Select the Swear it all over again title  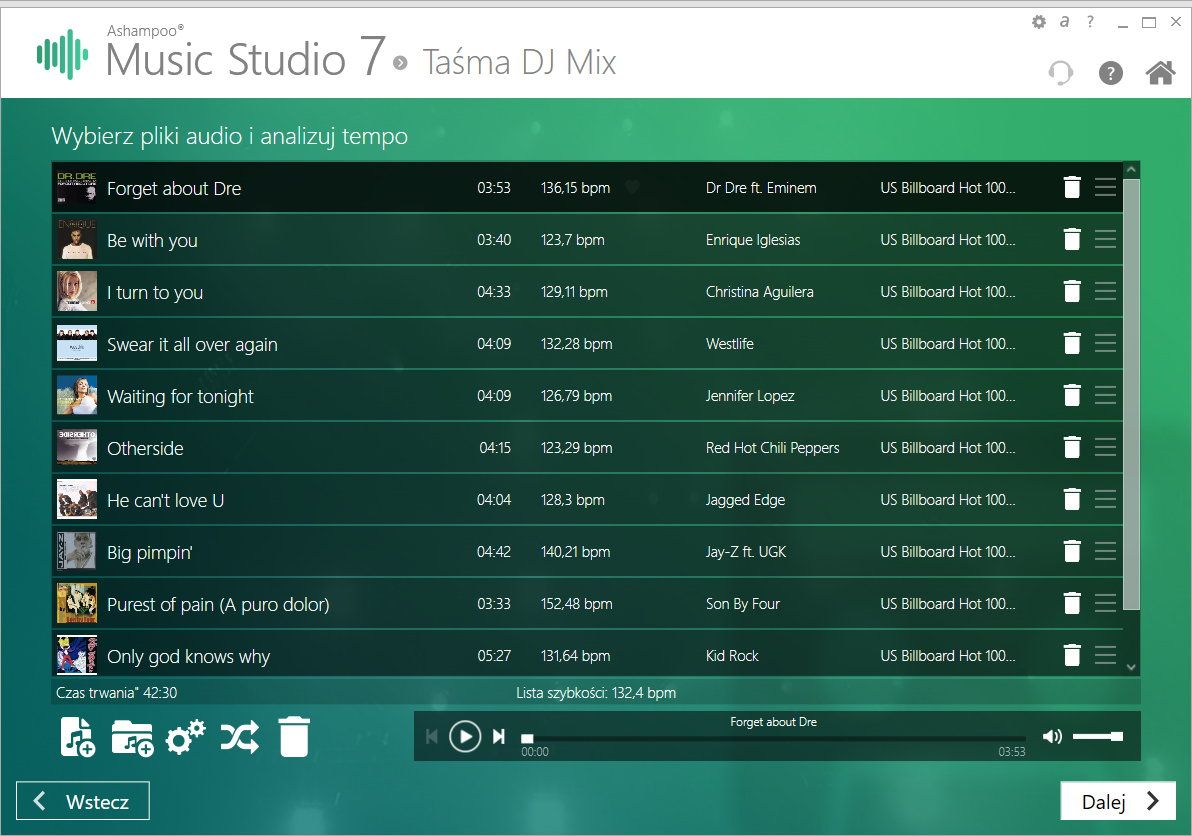pyautogui.click(x=192, y=344)
